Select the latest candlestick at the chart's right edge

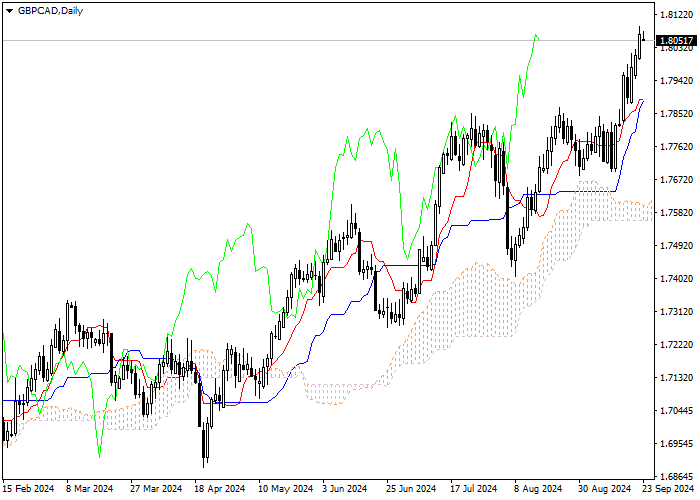[644, 36]
